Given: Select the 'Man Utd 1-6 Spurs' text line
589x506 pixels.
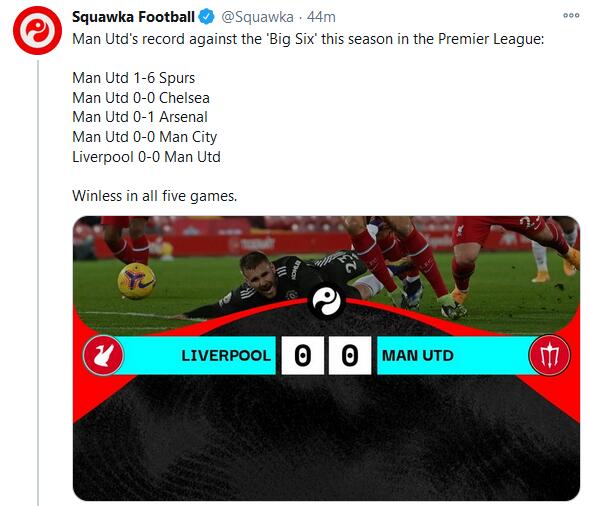Looking at the screenshot, I should pos(133,78).
